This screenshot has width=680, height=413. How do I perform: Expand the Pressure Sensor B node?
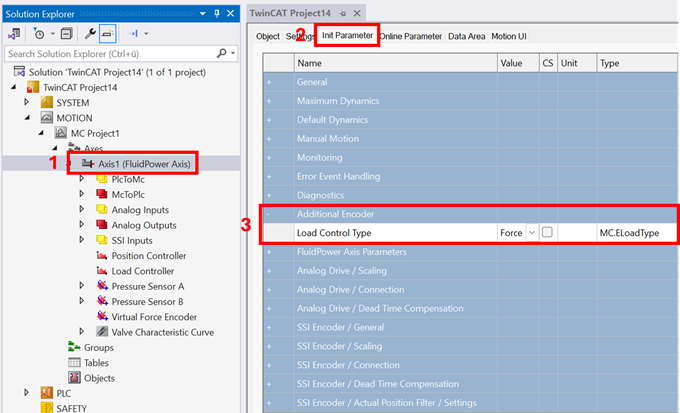pos(81,301)
